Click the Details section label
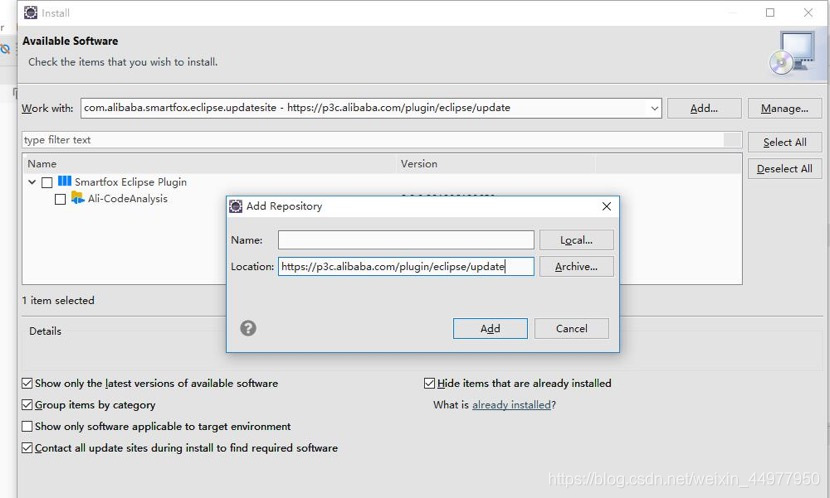The height and width of the screenshot is (498, 830). click(45, 331)
